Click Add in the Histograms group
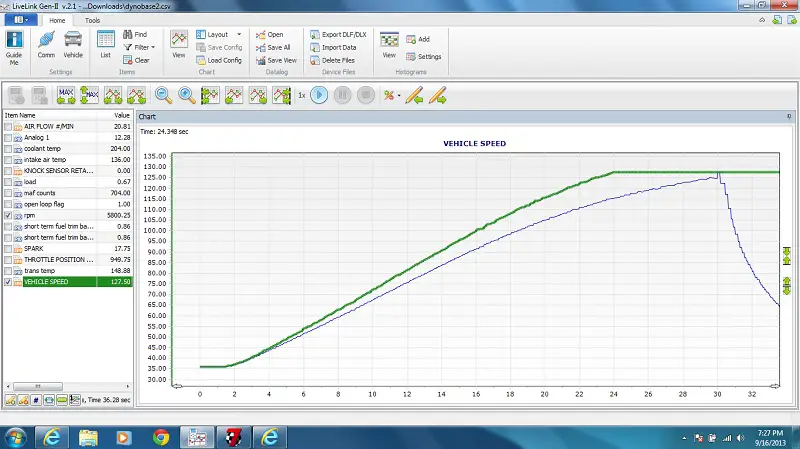The width and height of the screenshot is (800, 449). [x=418, y=39]
